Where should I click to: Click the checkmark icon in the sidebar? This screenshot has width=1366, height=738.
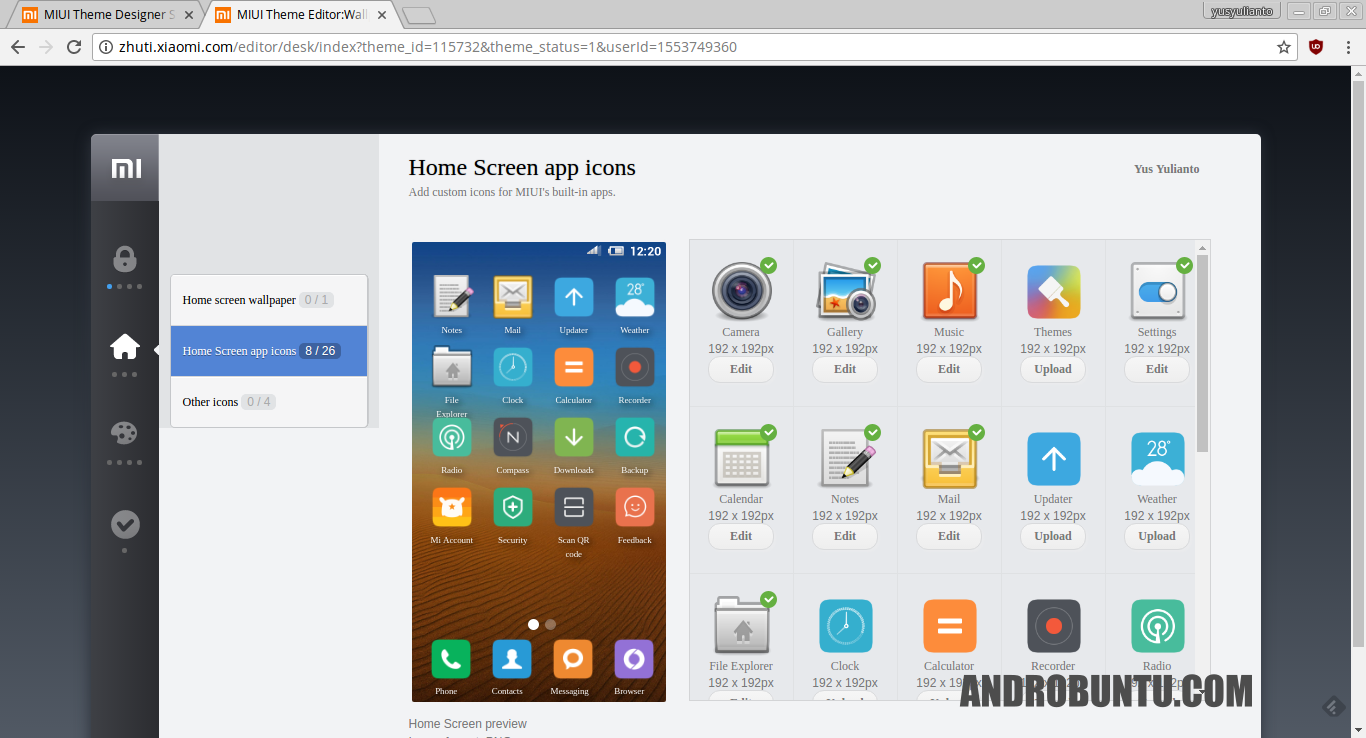pyautogui.click(x=124, y=522)
